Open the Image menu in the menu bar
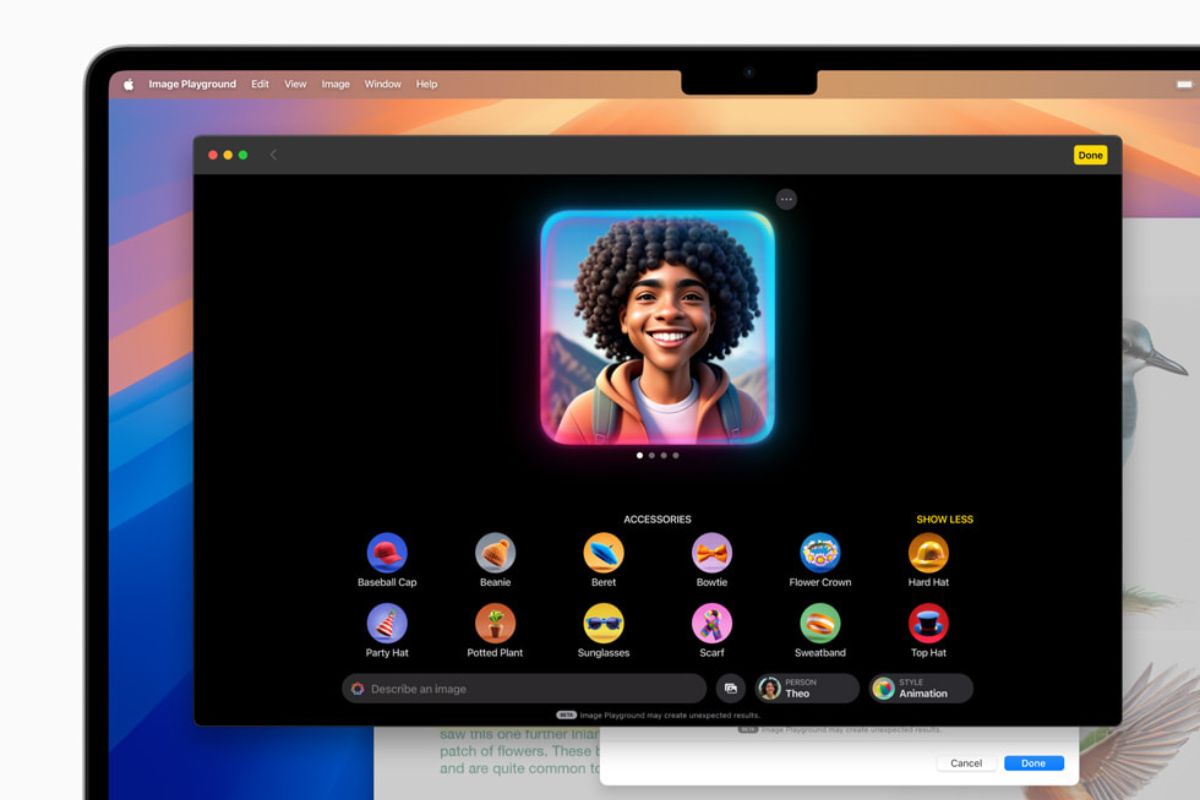This screenshot has width=1200, height=800. [x=335, y=84]
